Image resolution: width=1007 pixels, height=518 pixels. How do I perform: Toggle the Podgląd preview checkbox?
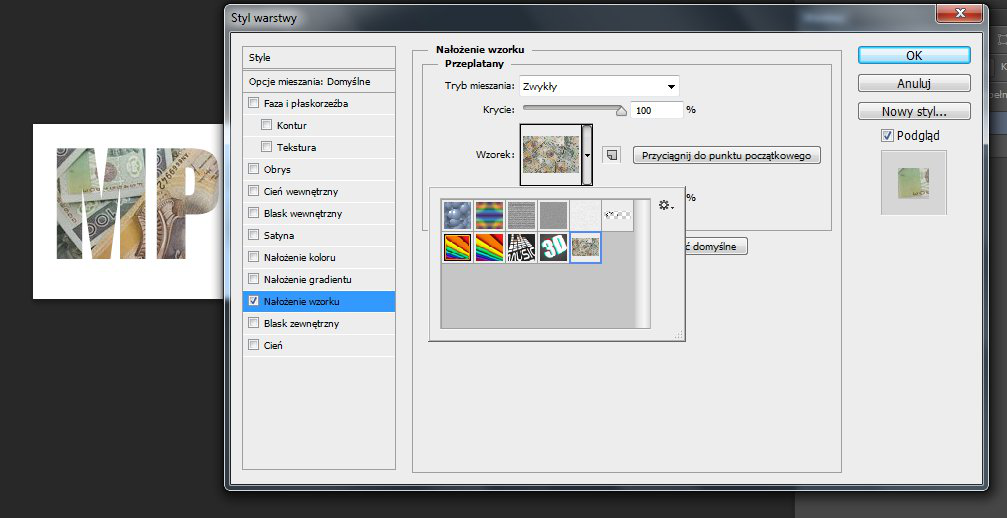[x=887, y=135]
